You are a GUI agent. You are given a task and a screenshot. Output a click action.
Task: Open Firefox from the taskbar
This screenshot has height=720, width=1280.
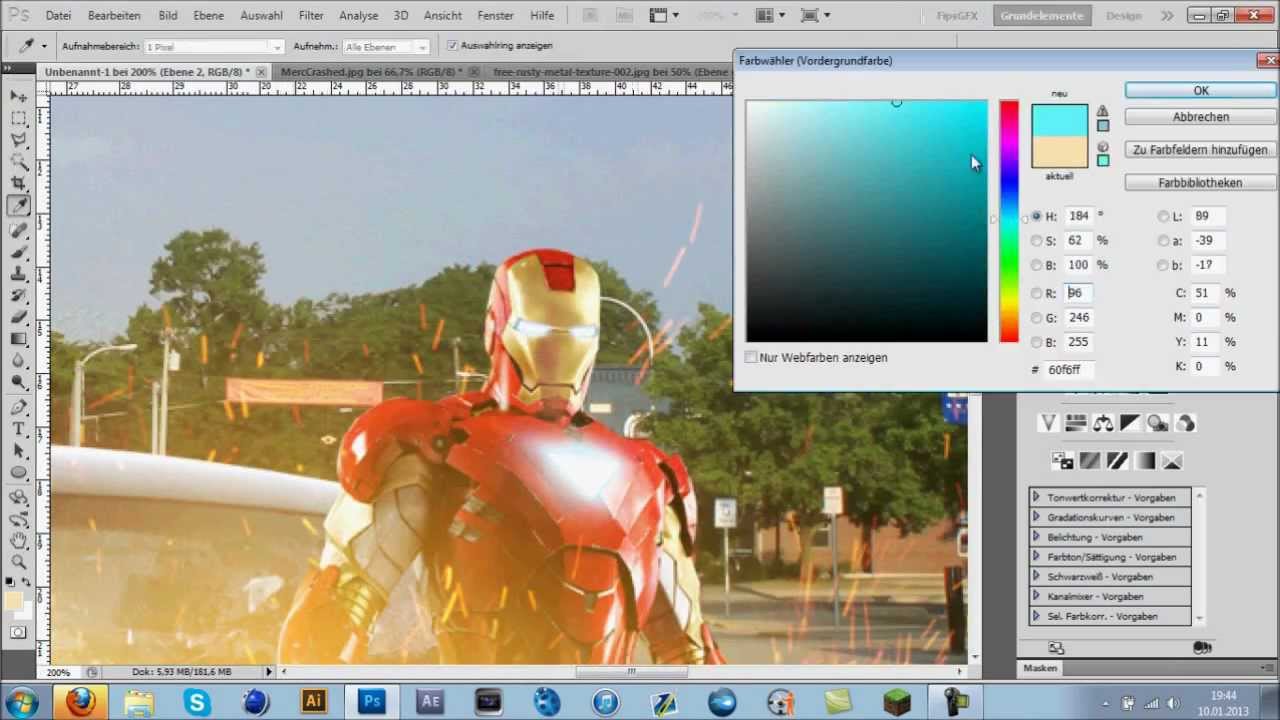click(80, 702)
